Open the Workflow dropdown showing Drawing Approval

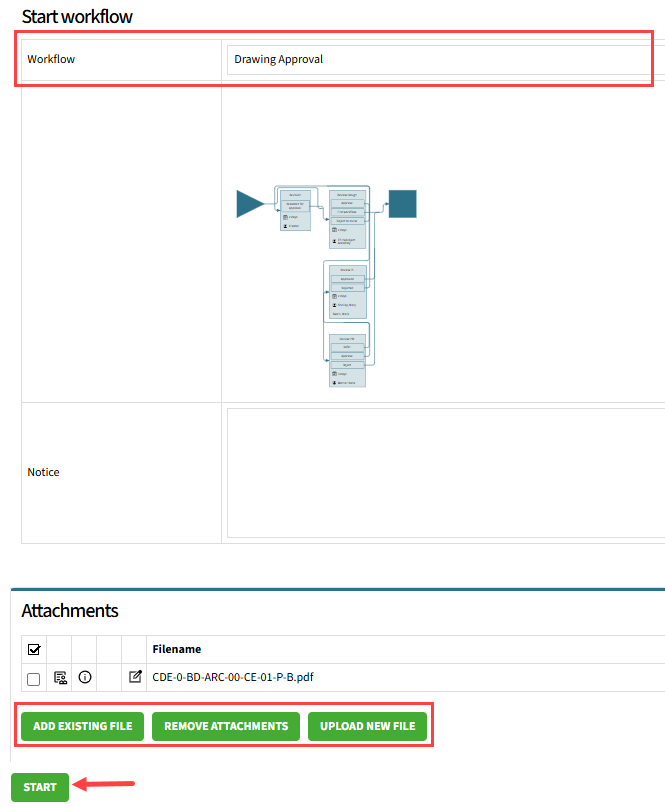coord(445,59)
